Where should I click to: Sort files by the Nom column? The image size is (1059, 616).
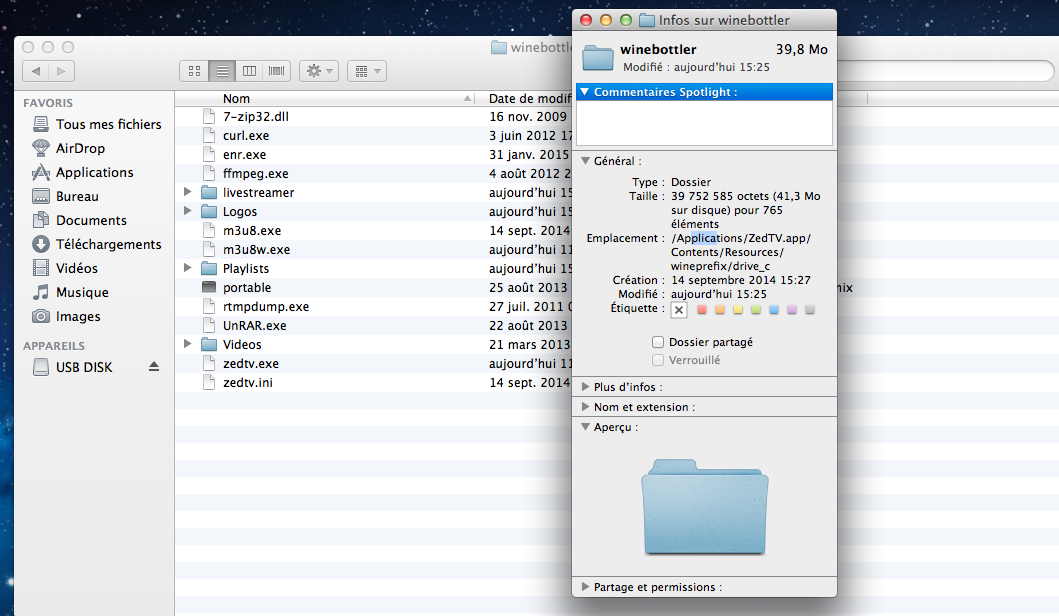pos(340,98)
